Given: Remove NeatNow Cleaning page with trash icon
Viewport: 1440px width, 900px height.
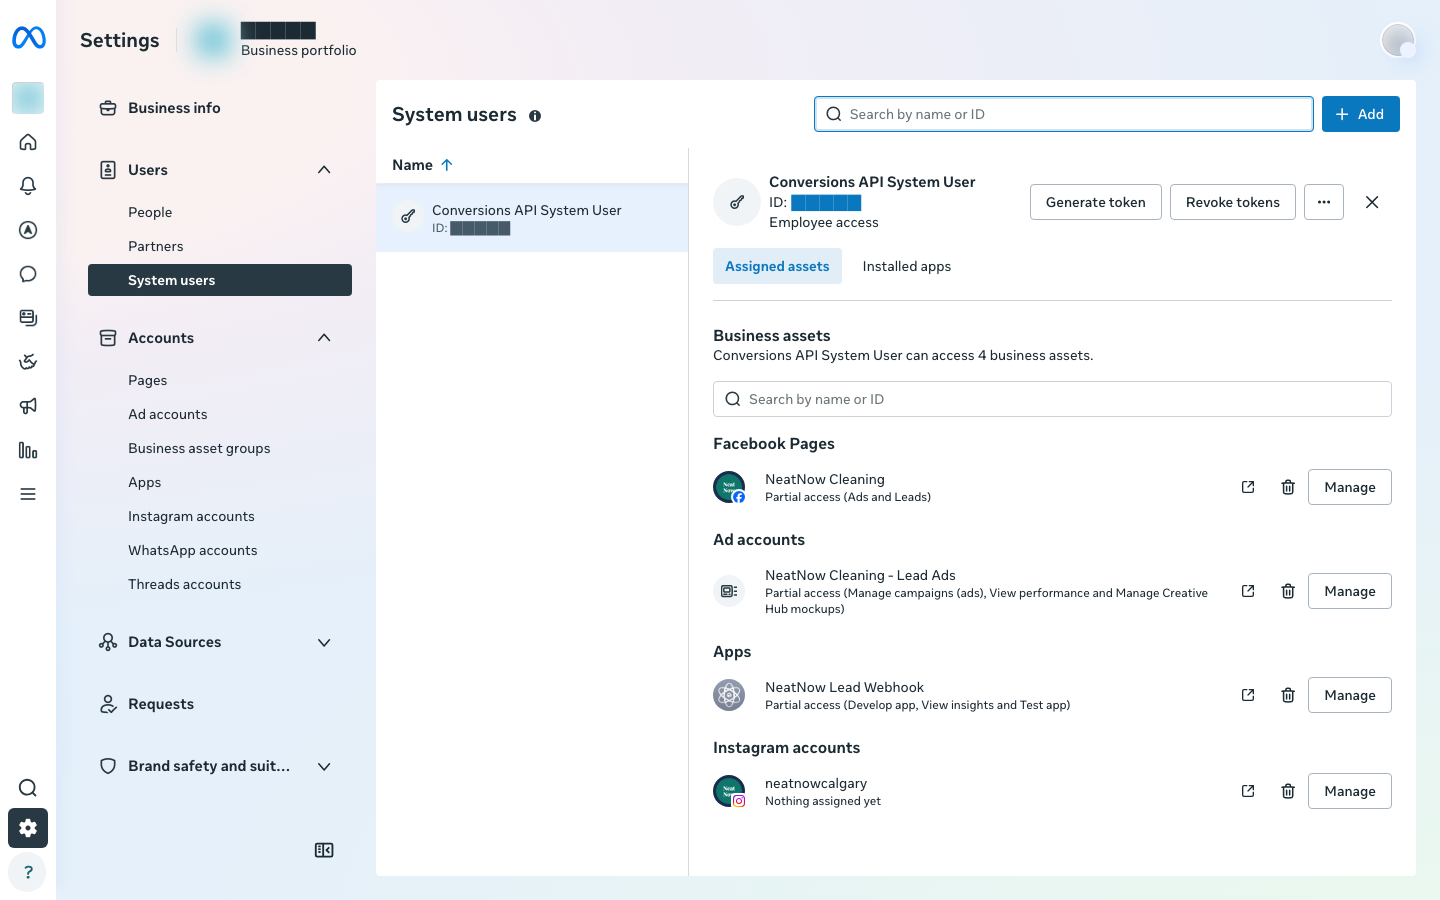Looking at the screenshot, I should pyautogui.click(x=1288, y=487).
